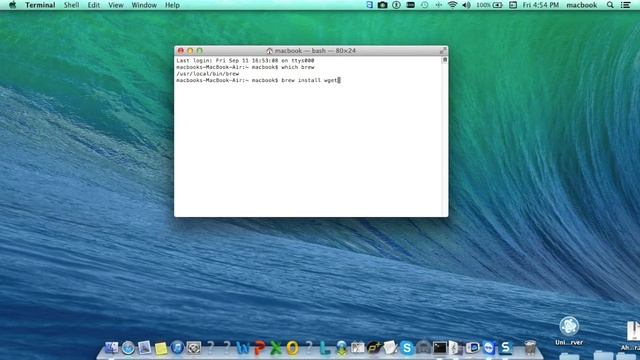640x360 pixels.
Task: Close the Terminal window with the red button
Action: pyautogui.click(x=181, y=51)
